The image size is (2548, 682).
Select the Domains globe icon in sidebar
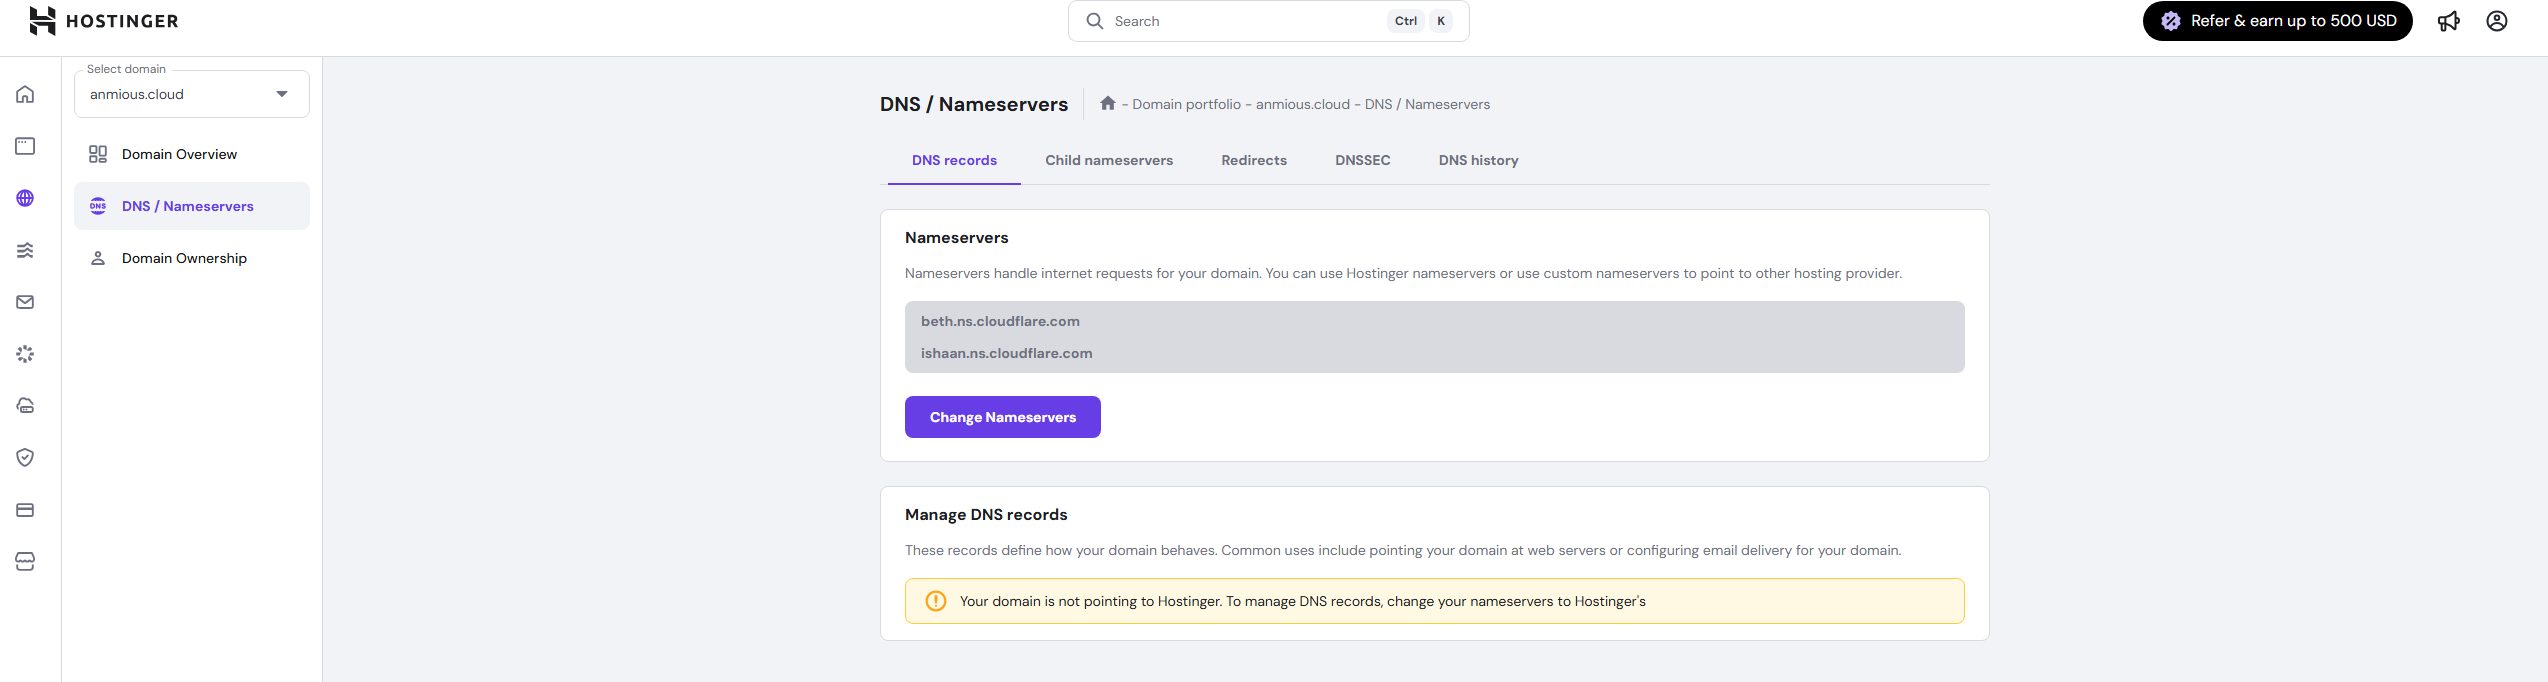coord(25,198)
